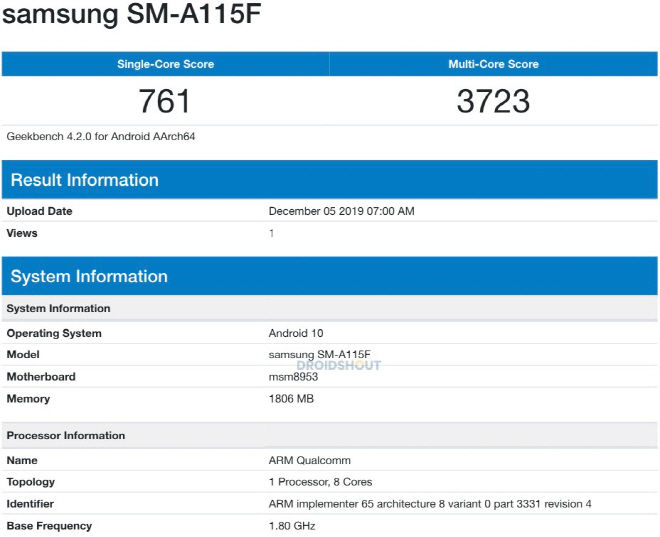Viewport: 660px width, 537px height.
Task: Click the single-core score value 761
Action: 165,101
